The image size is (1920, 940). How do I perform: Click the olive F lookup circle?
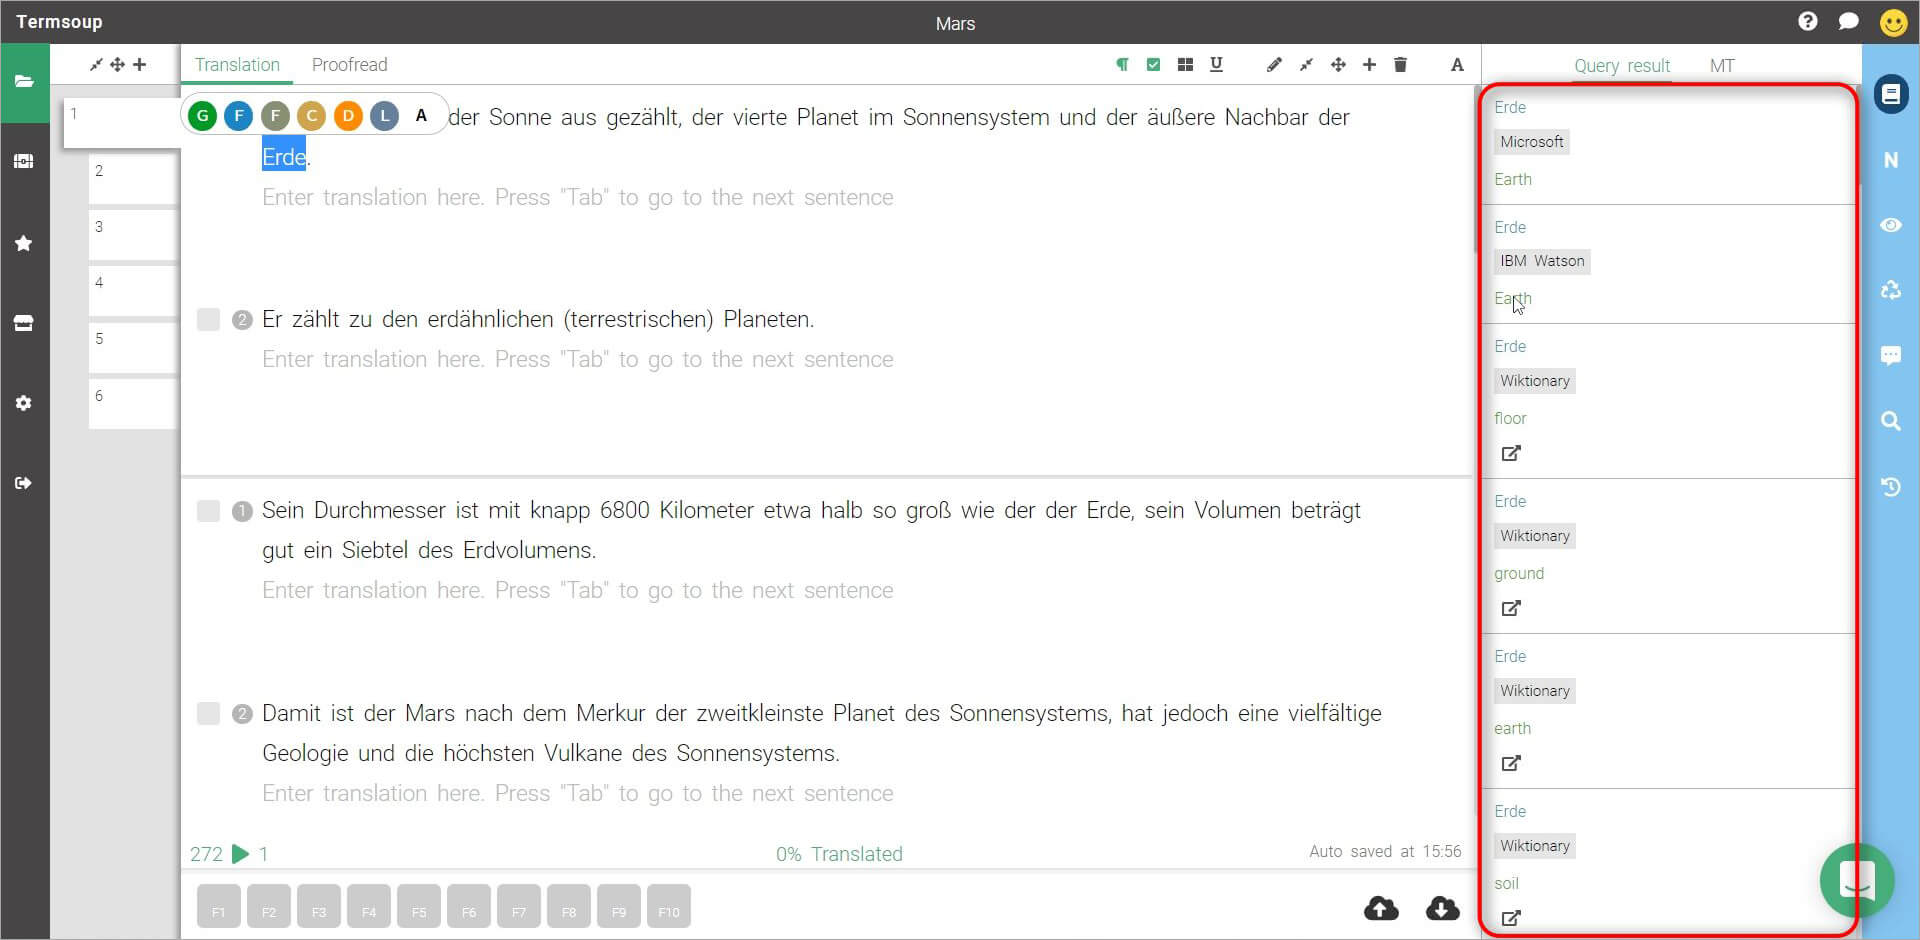tap(275, 116)
